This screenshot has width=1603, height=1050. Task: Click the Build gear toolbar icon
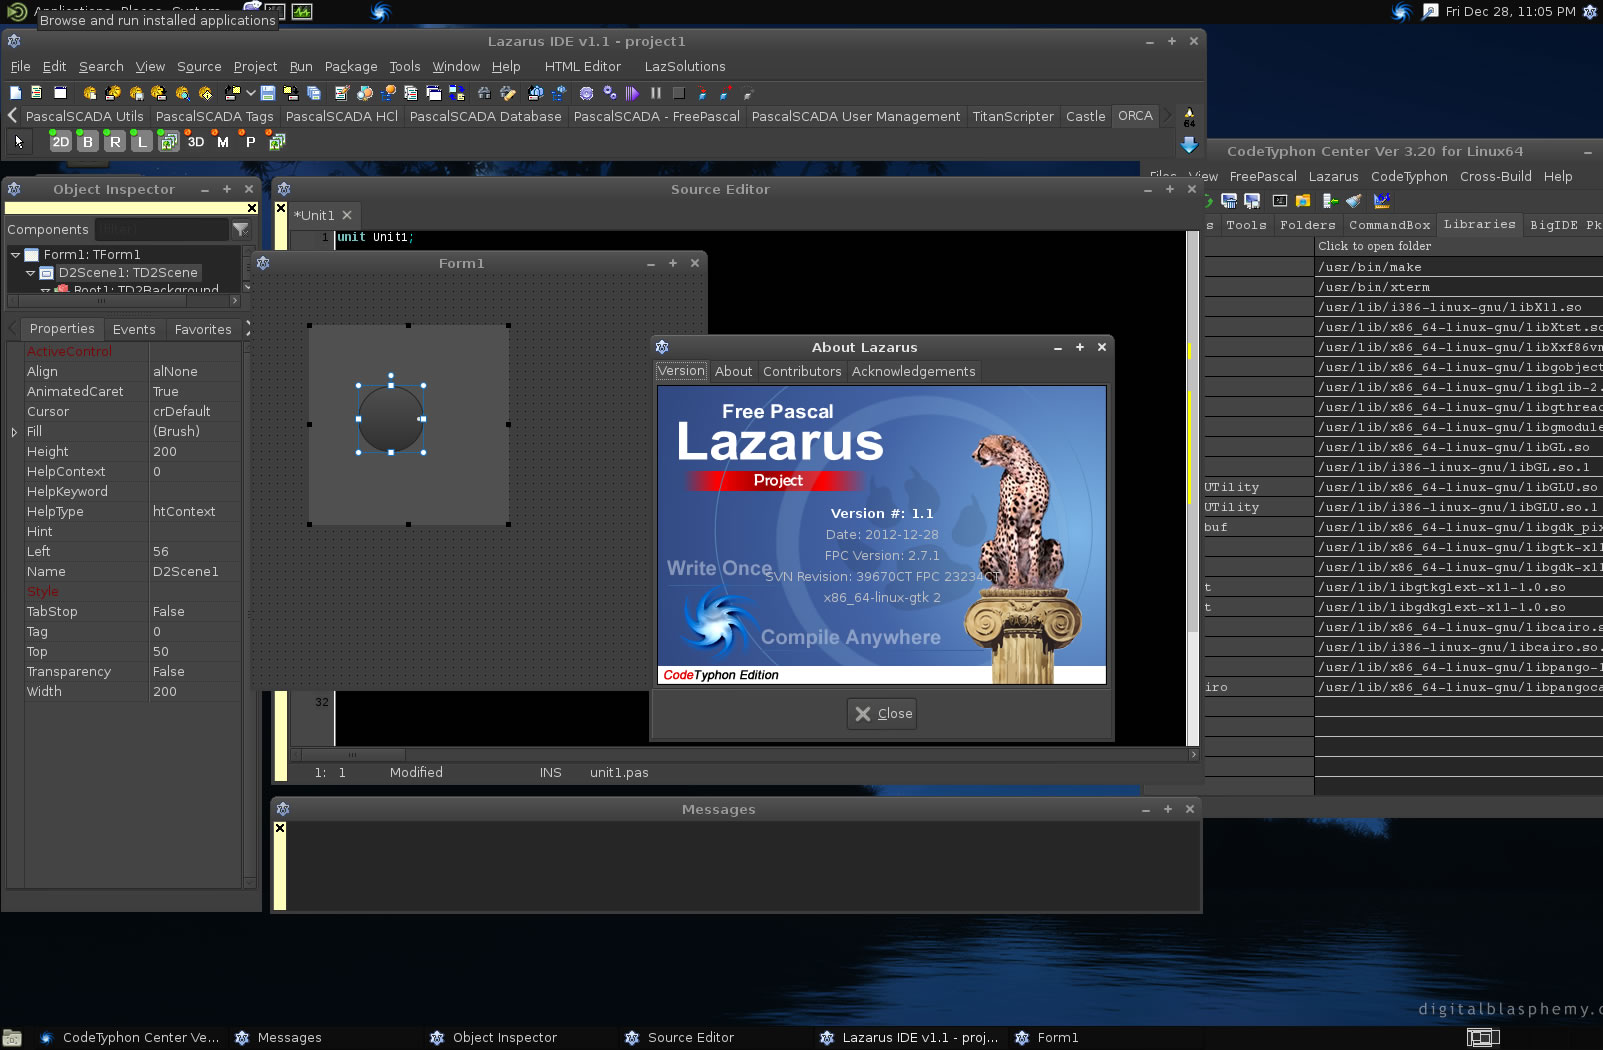pyautogui.click(x=587, y=93)
